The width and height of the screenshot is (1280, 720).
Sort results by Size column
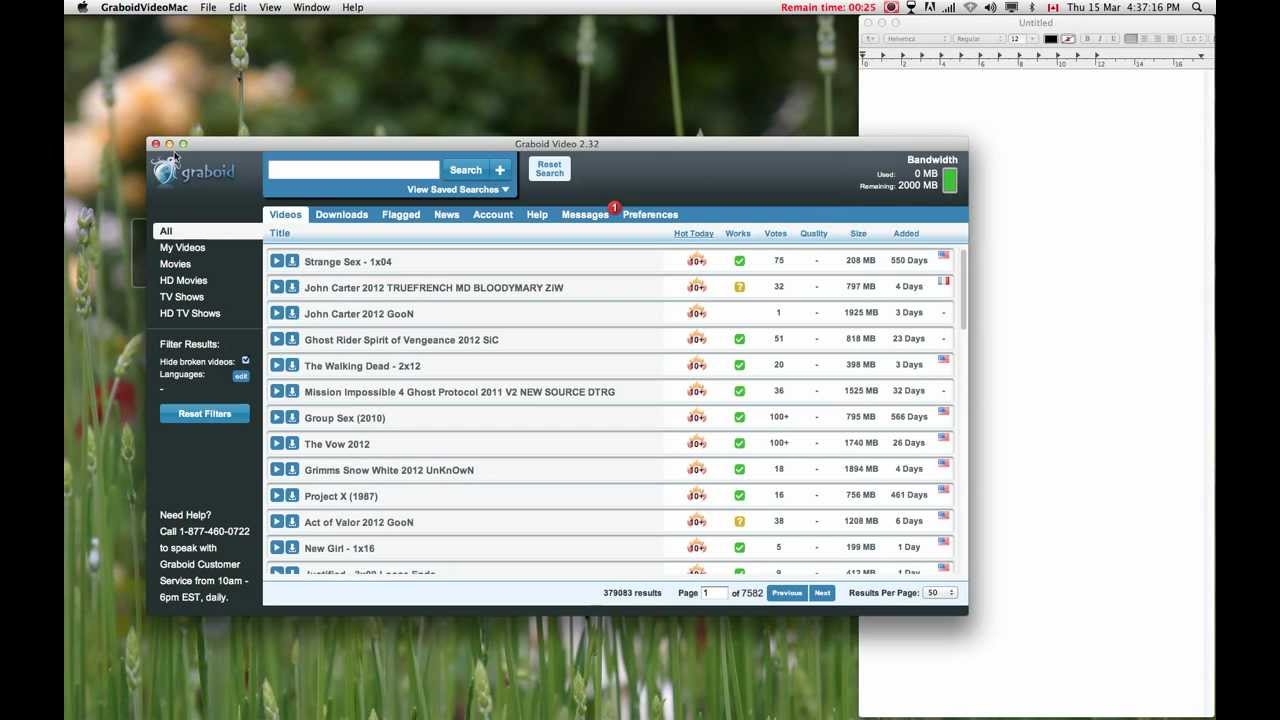point(858,234)
